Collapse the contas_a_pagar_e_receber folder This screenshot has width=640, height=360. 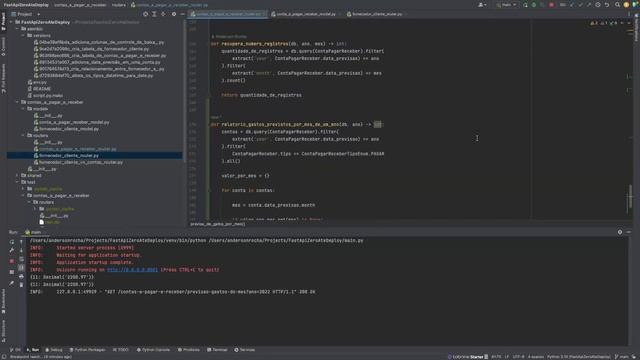(18, 102)
